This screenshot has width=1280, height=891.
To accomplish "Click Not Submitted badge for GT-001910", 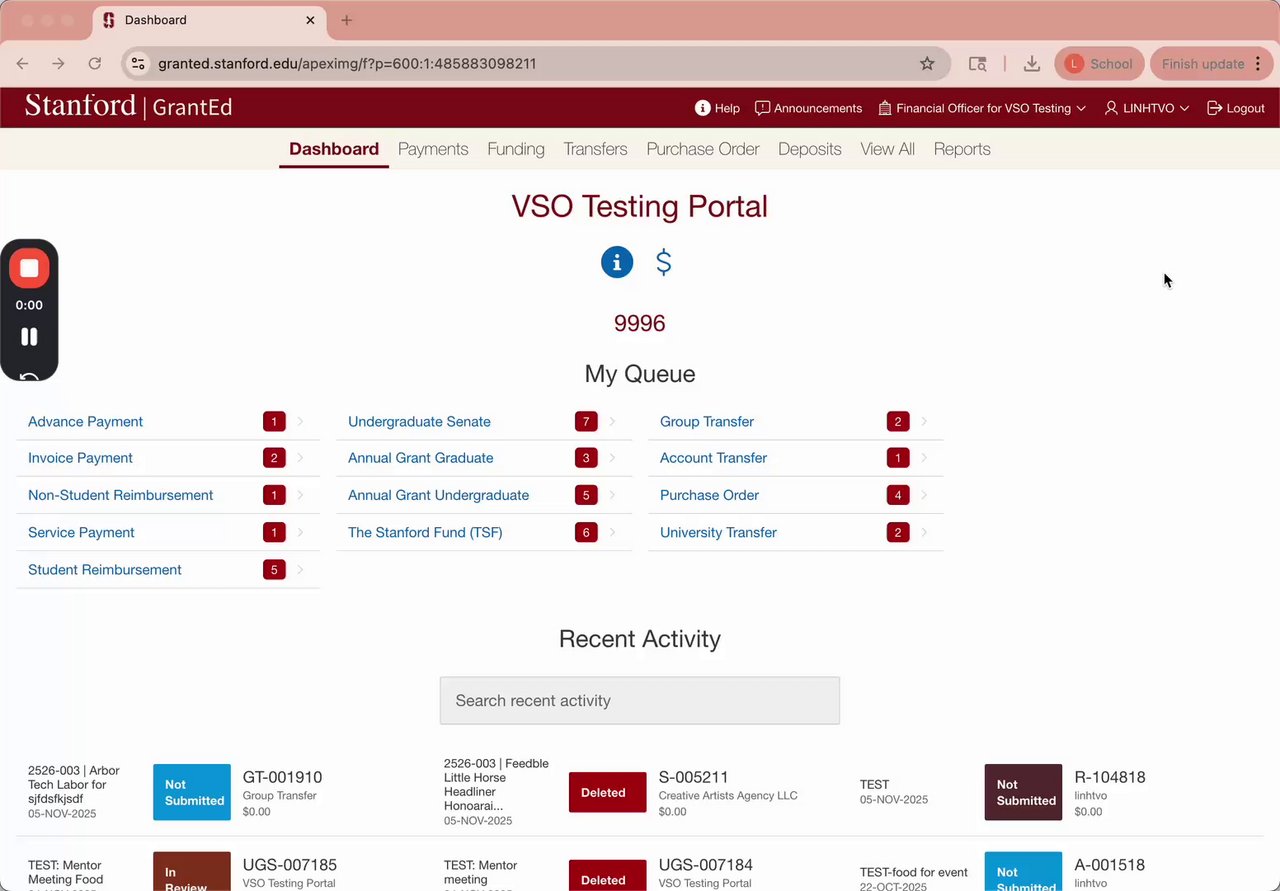I will pos(192,792).
